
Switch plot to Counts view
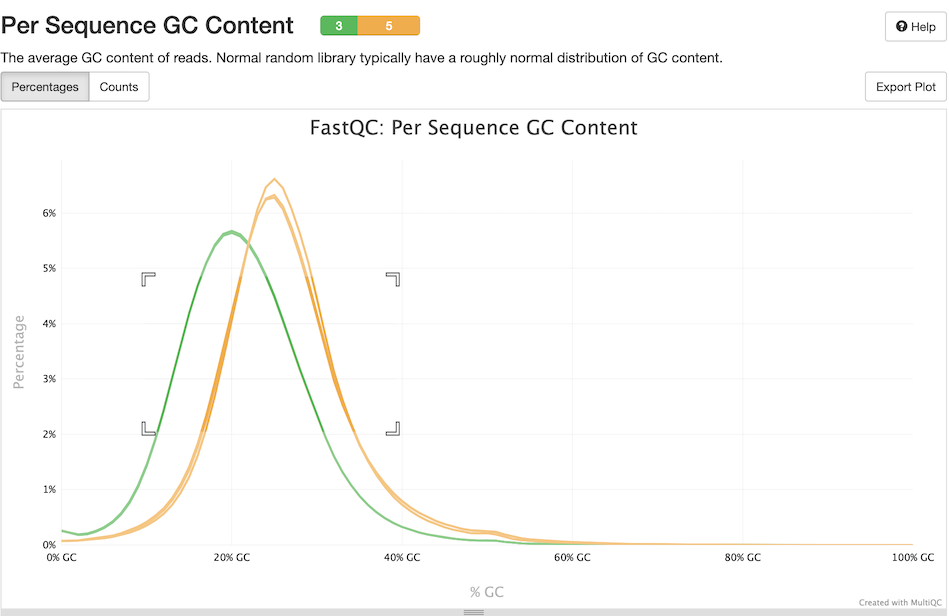(119, 87)
